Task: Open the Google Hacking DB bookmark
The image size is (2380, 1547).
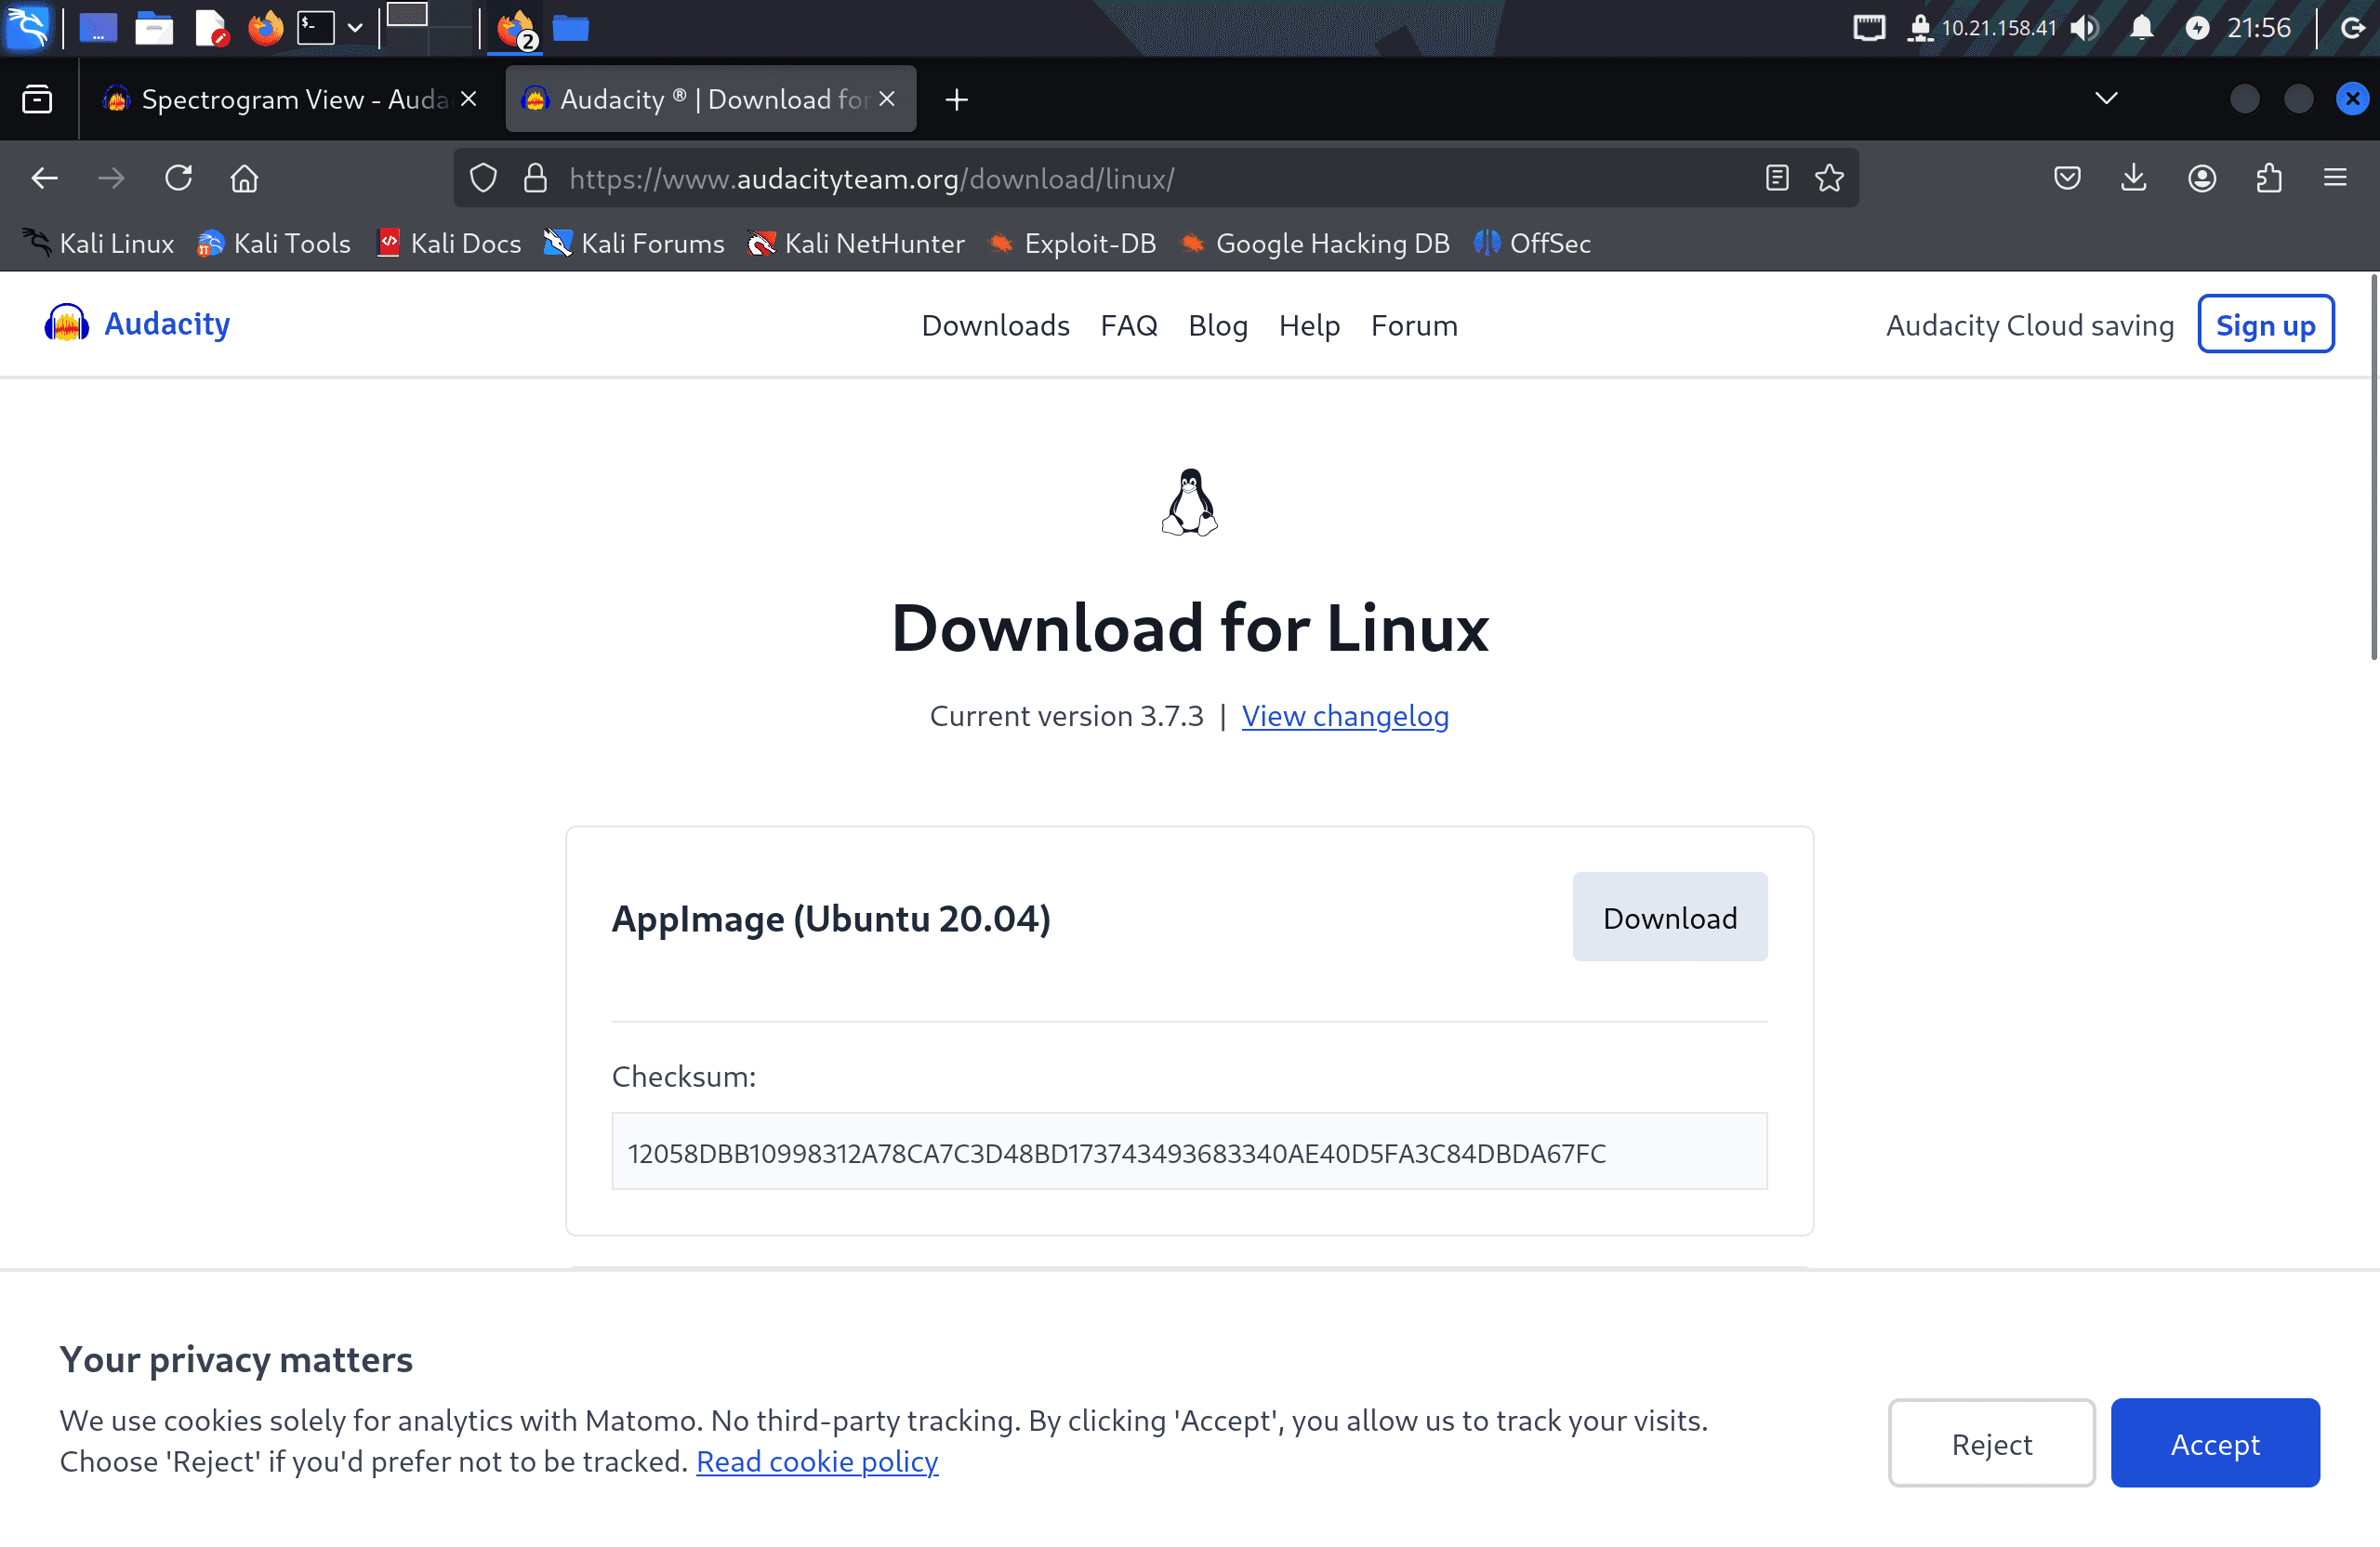Action: tap(1314, 243)
